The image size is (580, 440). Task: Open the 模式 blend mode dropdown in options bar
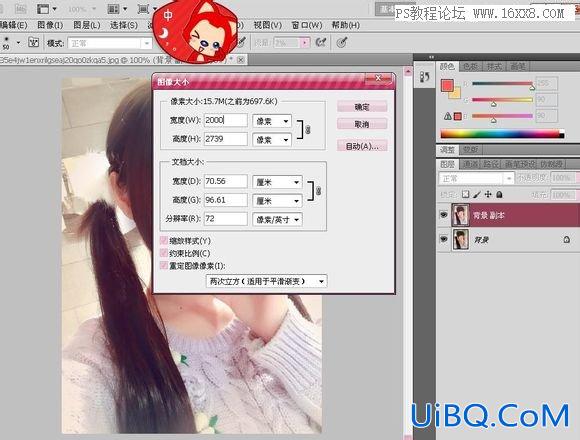click(110, 43)
